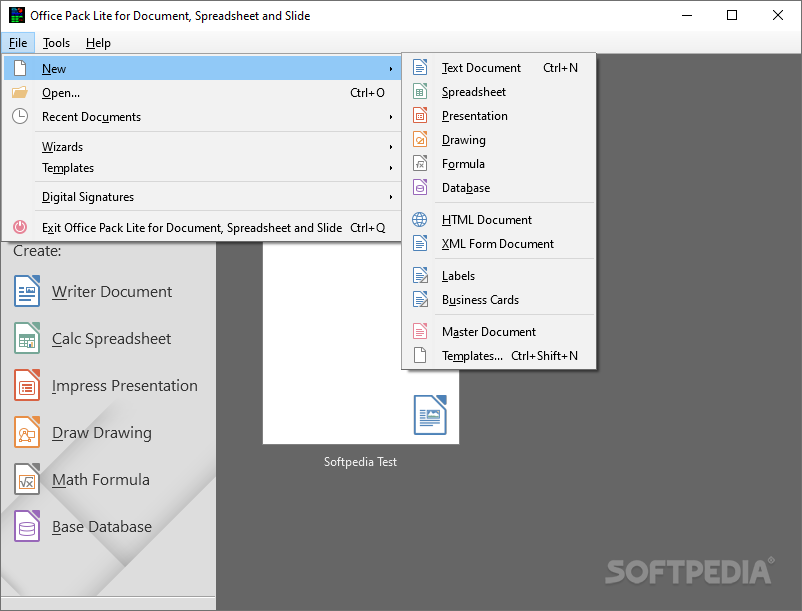The height and width of the screenshot is (611, 802).
Task: Click the Draw Drawing icon in Create list
Action: point(27,432)
